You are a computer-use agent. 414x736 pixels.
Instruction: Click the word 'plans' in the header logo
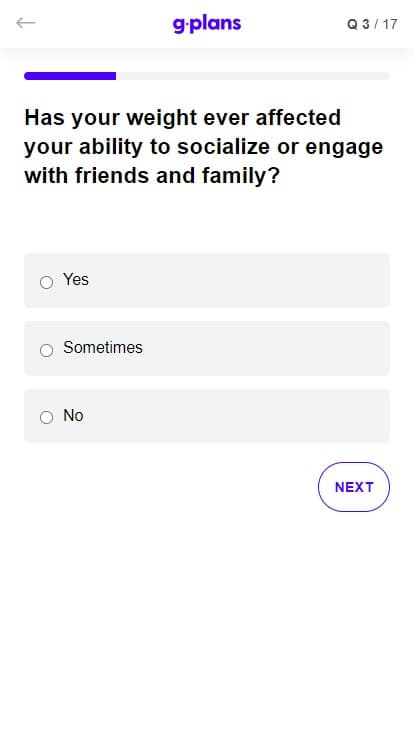point(216,24)
